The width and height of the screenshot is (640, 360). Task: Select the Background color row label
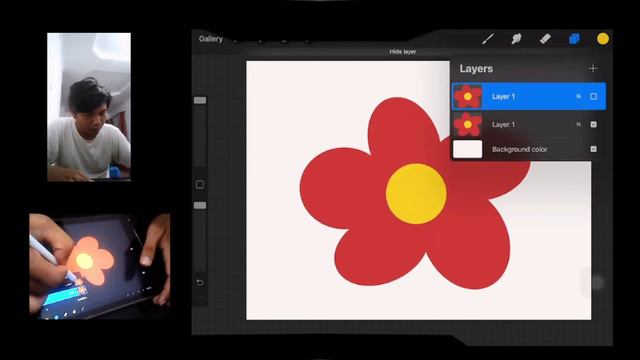[519, 149]
